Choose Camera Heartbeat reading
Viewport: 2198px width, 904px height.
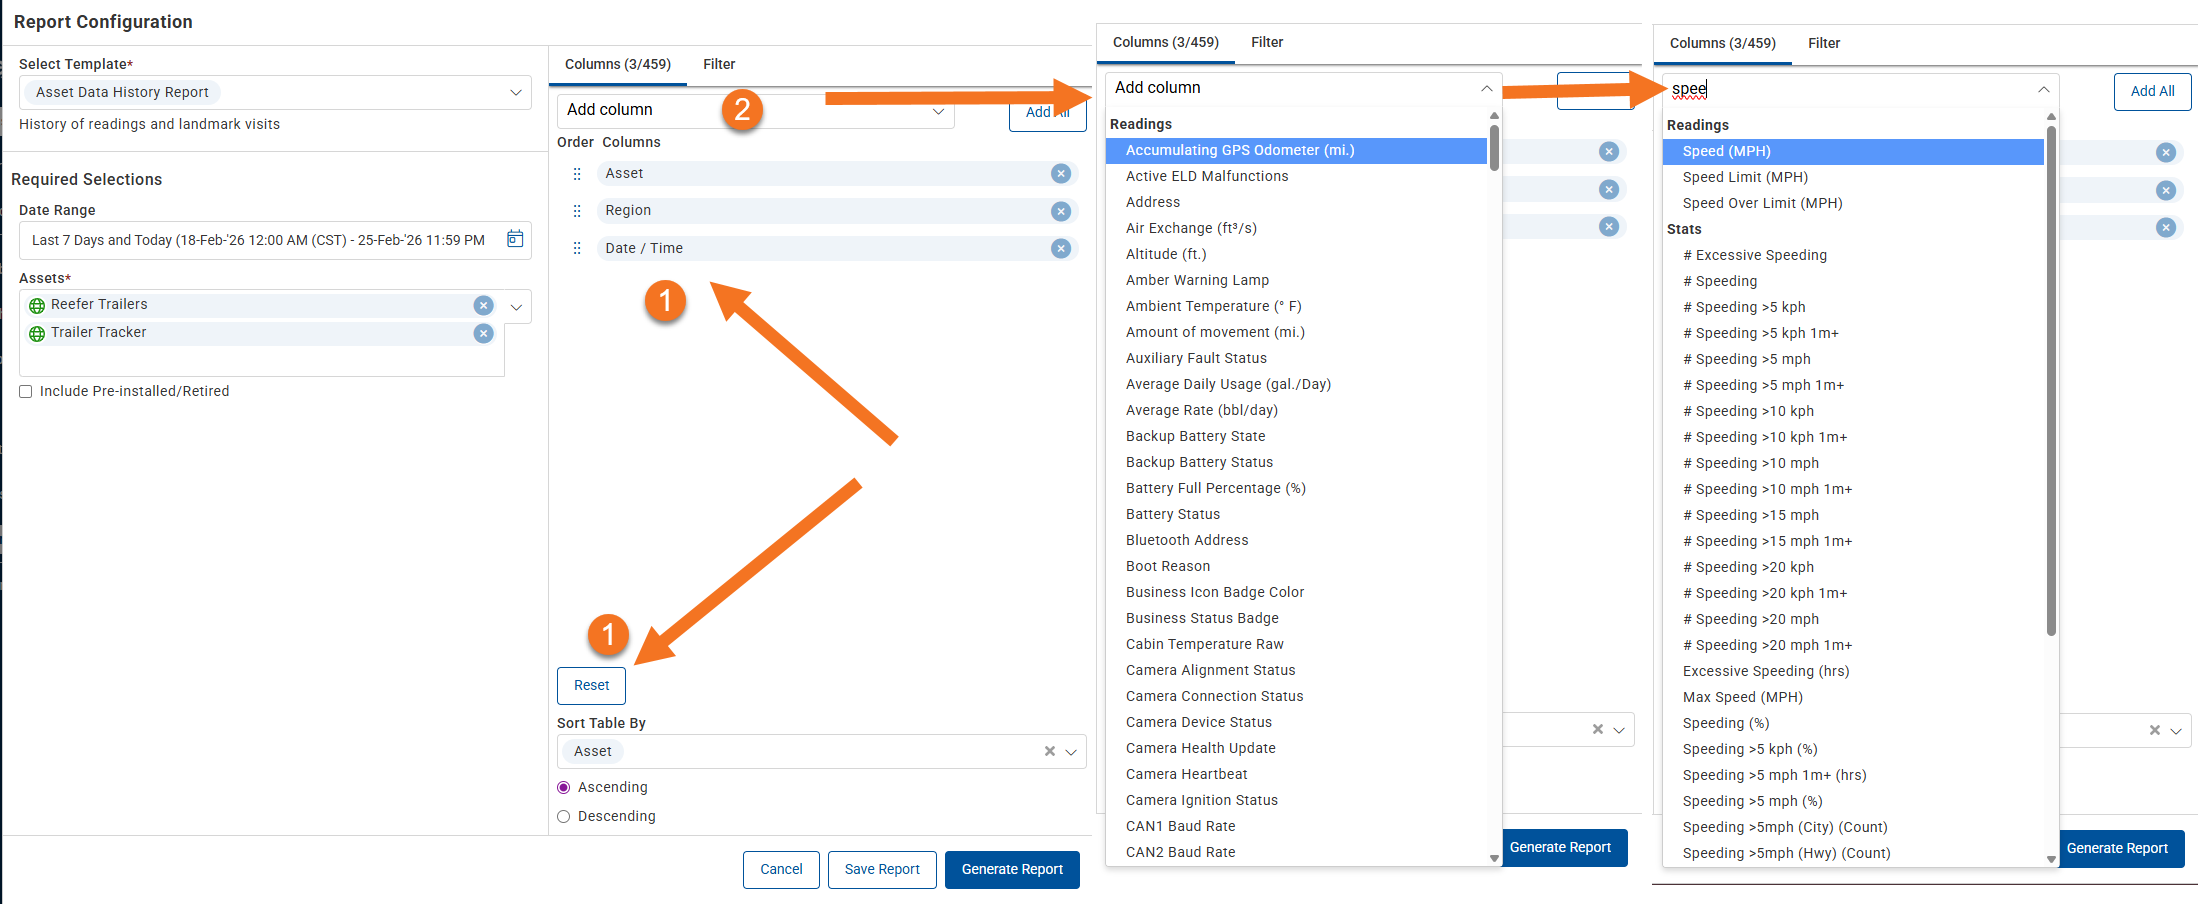pos(1296,774)
